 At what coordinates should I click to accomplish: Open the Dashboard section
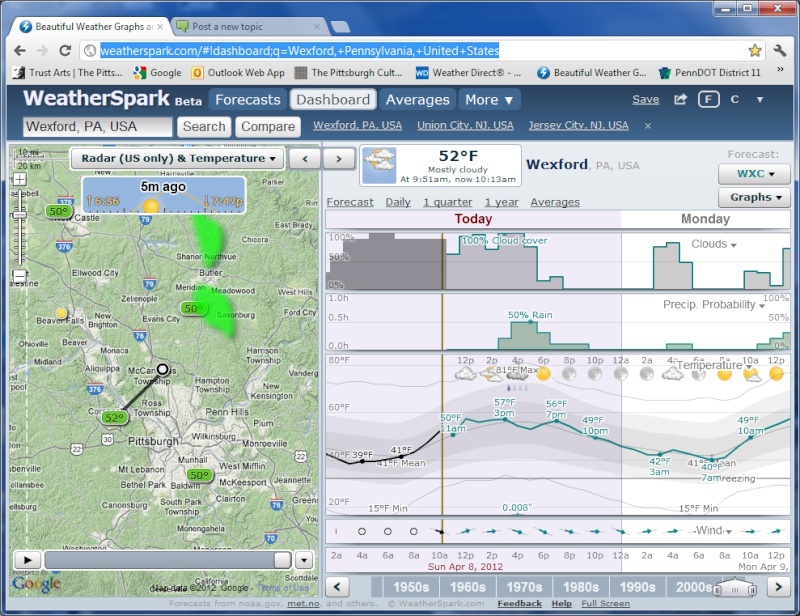[x=333, y=100]
